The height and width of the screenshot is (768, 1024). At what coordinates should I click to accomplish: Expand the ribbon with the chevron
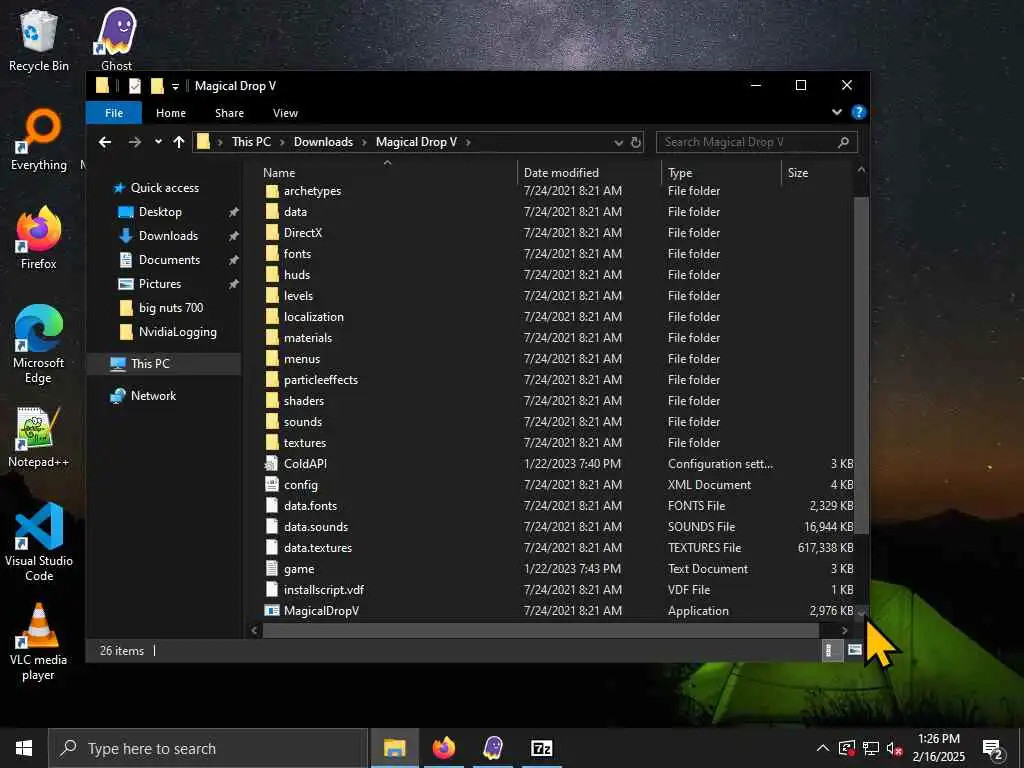(837, 112)
